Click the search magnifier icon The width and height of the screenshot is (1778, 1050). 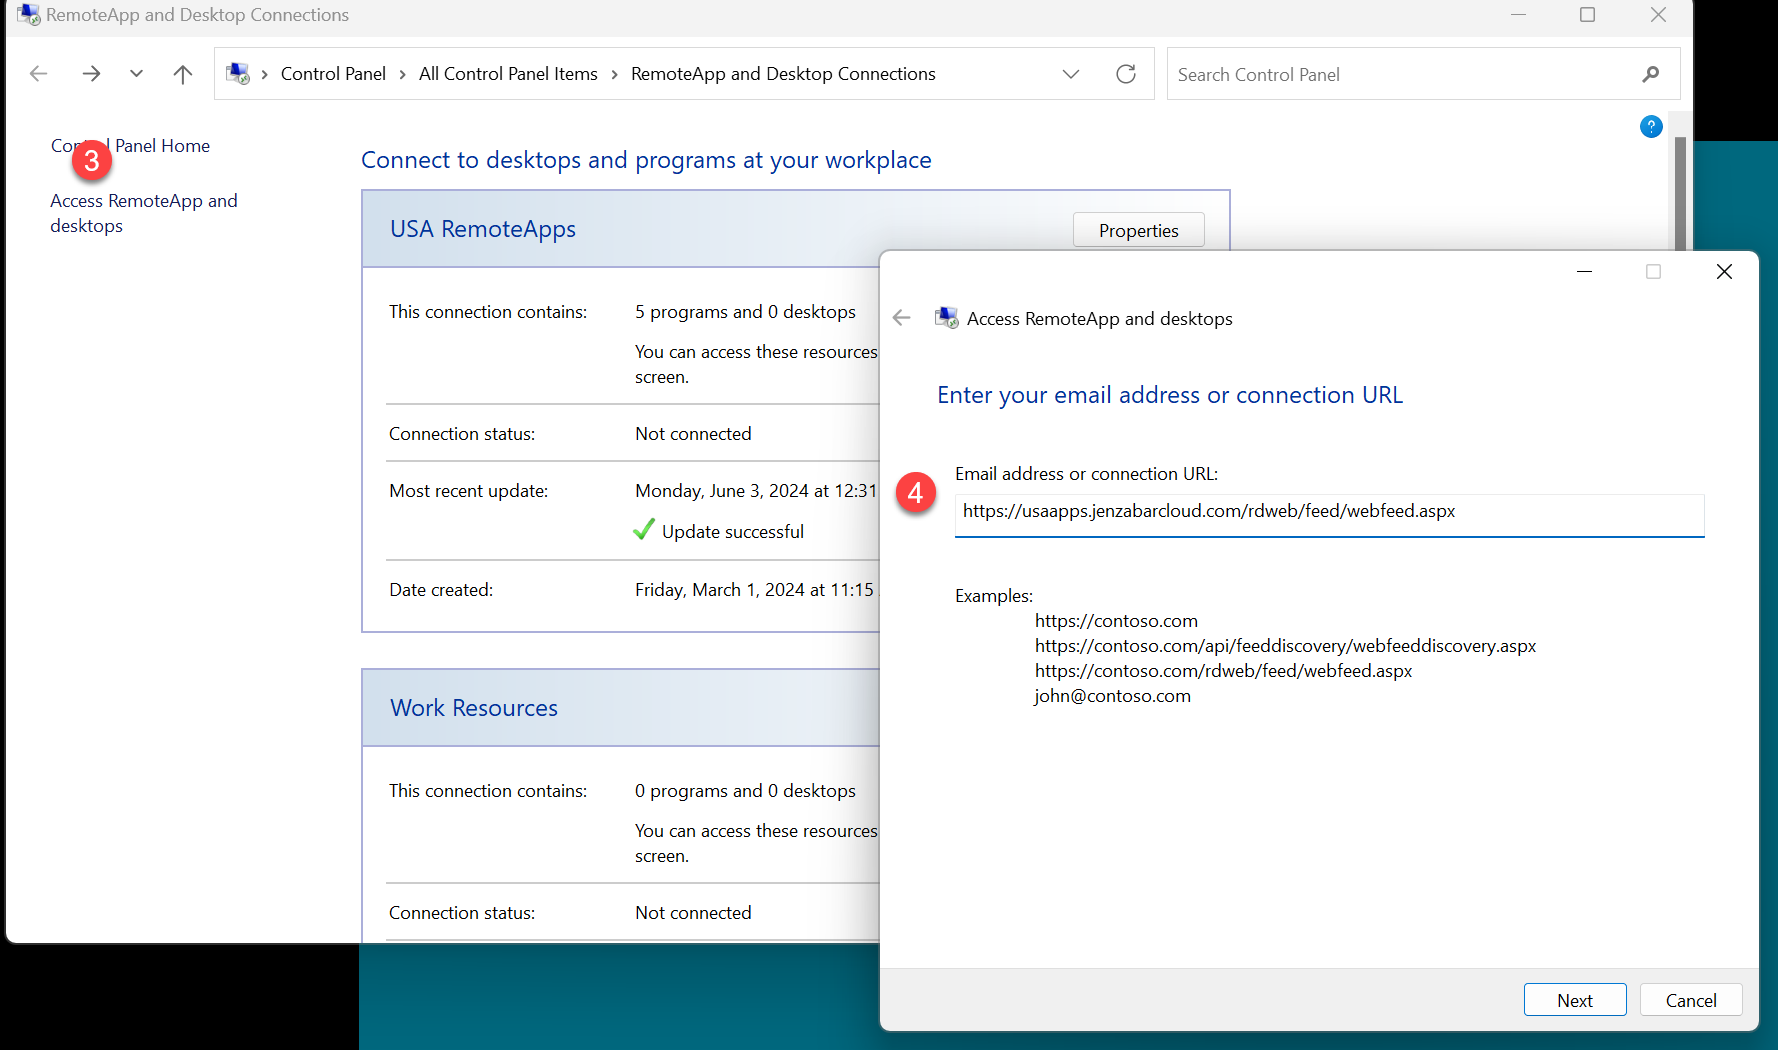(x=1651, y=74)
